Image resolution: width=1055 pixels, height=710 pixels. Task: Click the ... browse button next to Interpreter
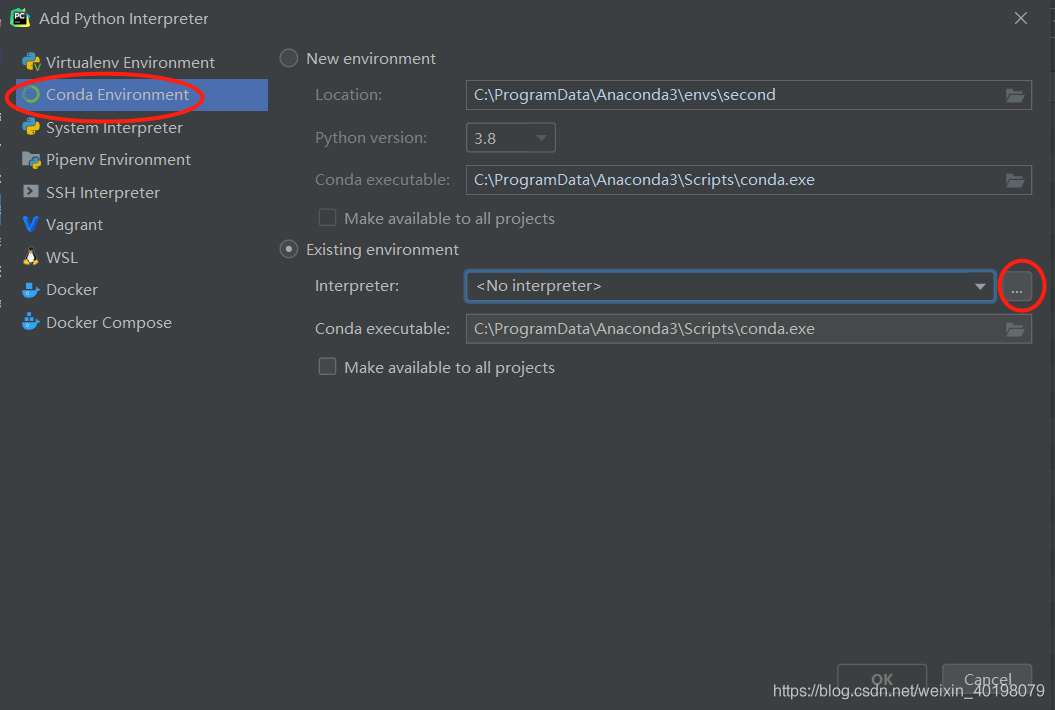pyautogui.click(x=1017, y=287)
